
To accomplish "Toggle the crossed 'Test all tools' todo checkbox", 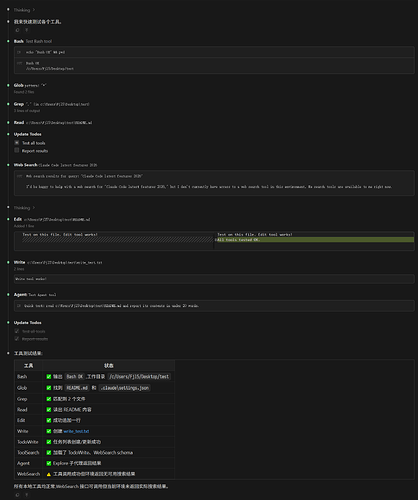I will point(17,143).
